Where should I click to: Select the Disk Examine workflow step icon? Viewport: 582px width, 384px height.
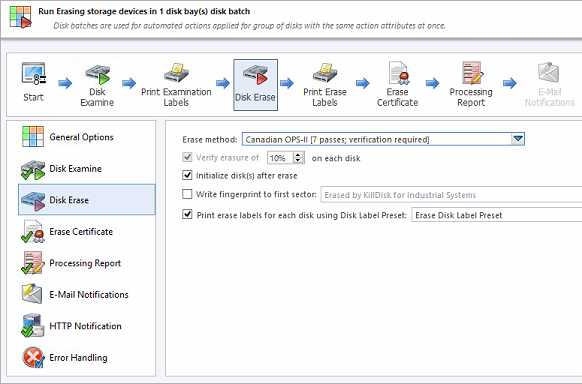97,74
